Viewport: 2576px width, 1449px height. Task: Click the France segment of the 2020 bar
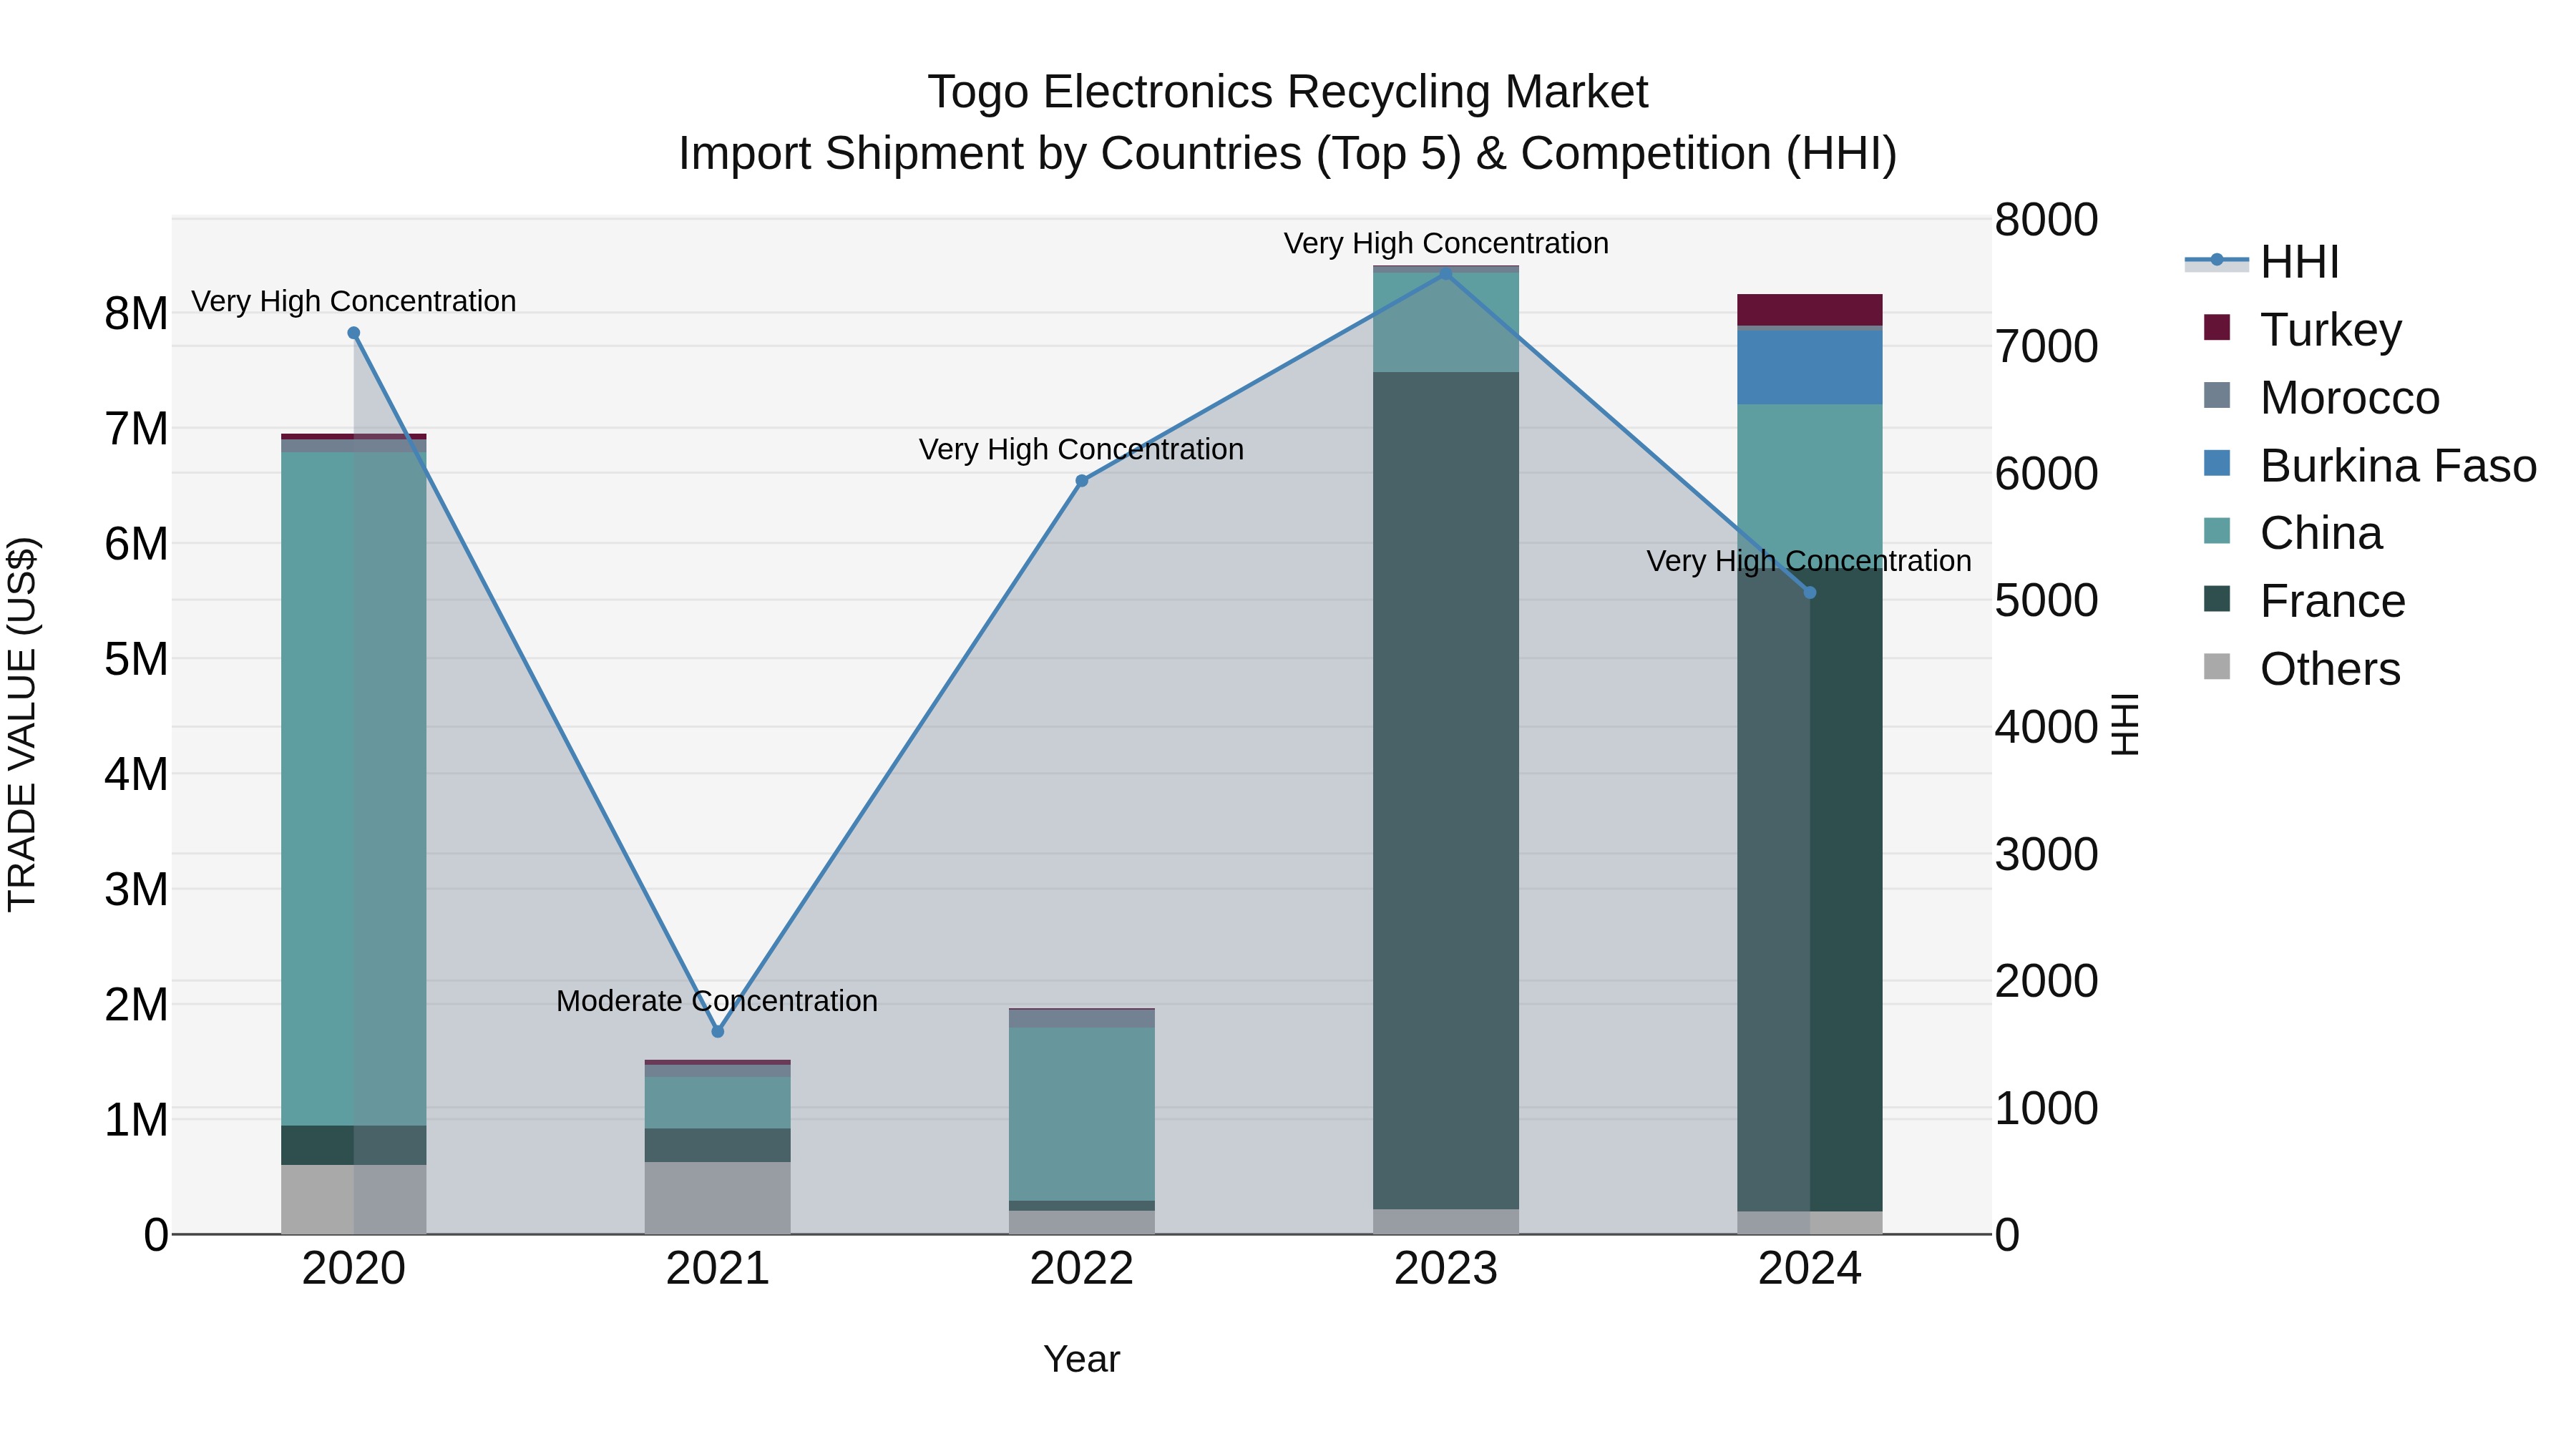(353, 1145)
